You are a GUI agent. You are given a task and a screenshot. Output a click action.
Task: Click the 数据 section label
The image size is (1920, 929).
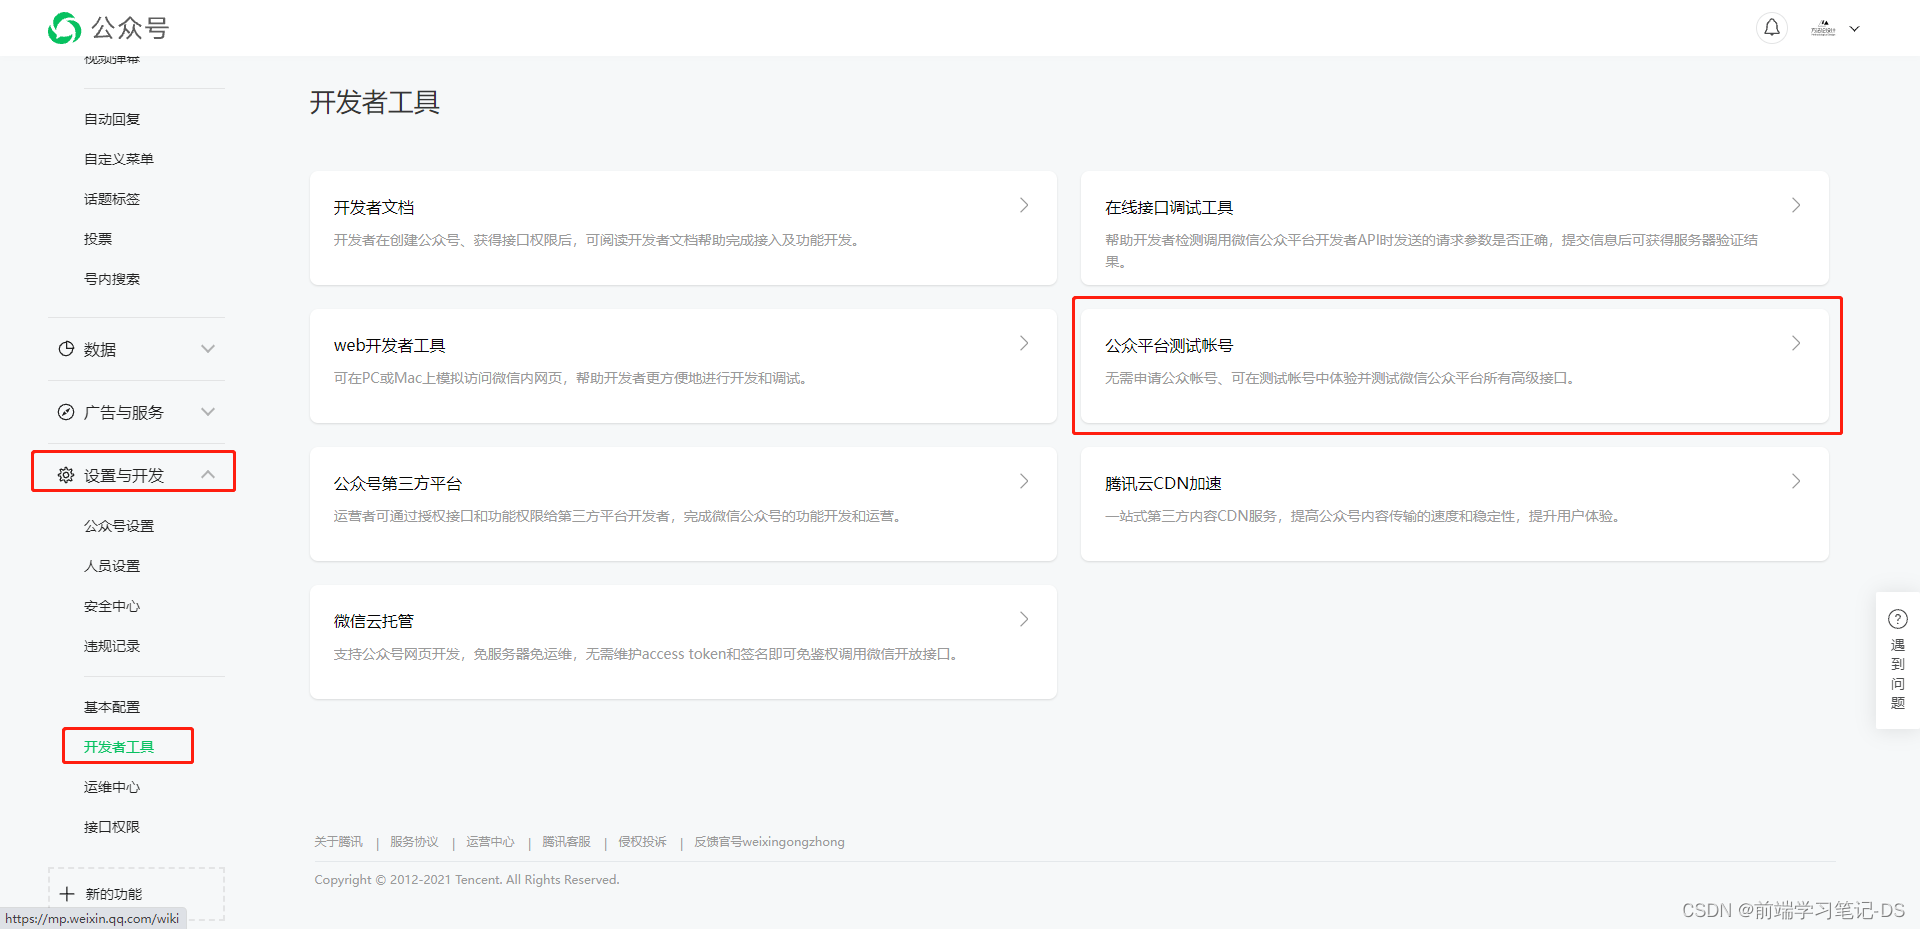pyautogui.click(x=100, y=349)
